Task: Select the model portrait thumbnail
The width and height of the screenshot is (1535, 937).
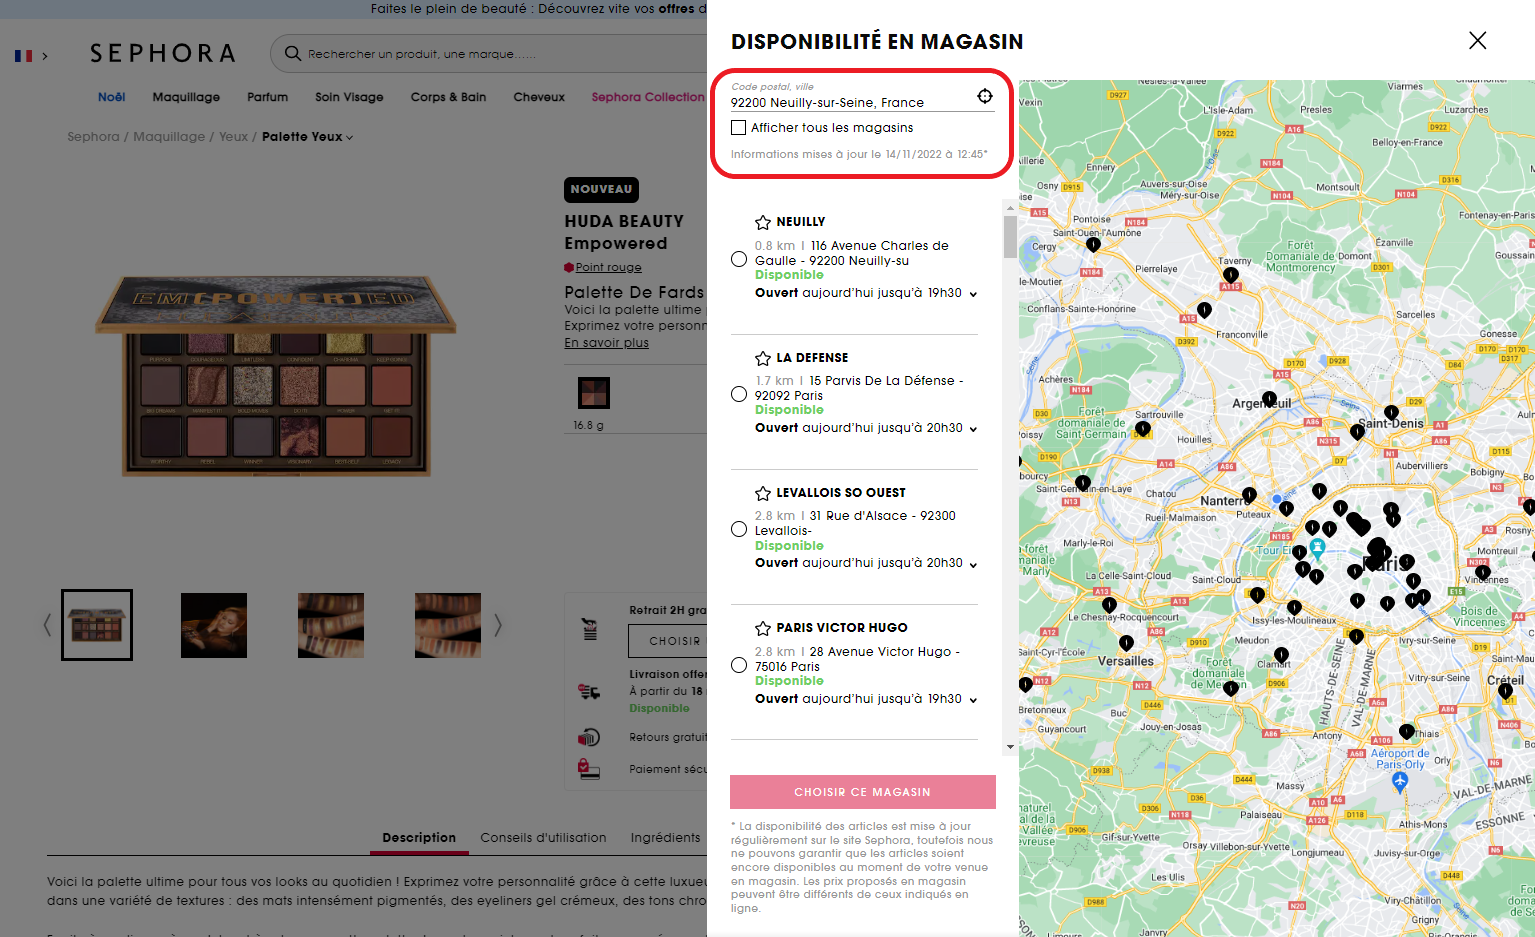Action: [x=214, y=625]
